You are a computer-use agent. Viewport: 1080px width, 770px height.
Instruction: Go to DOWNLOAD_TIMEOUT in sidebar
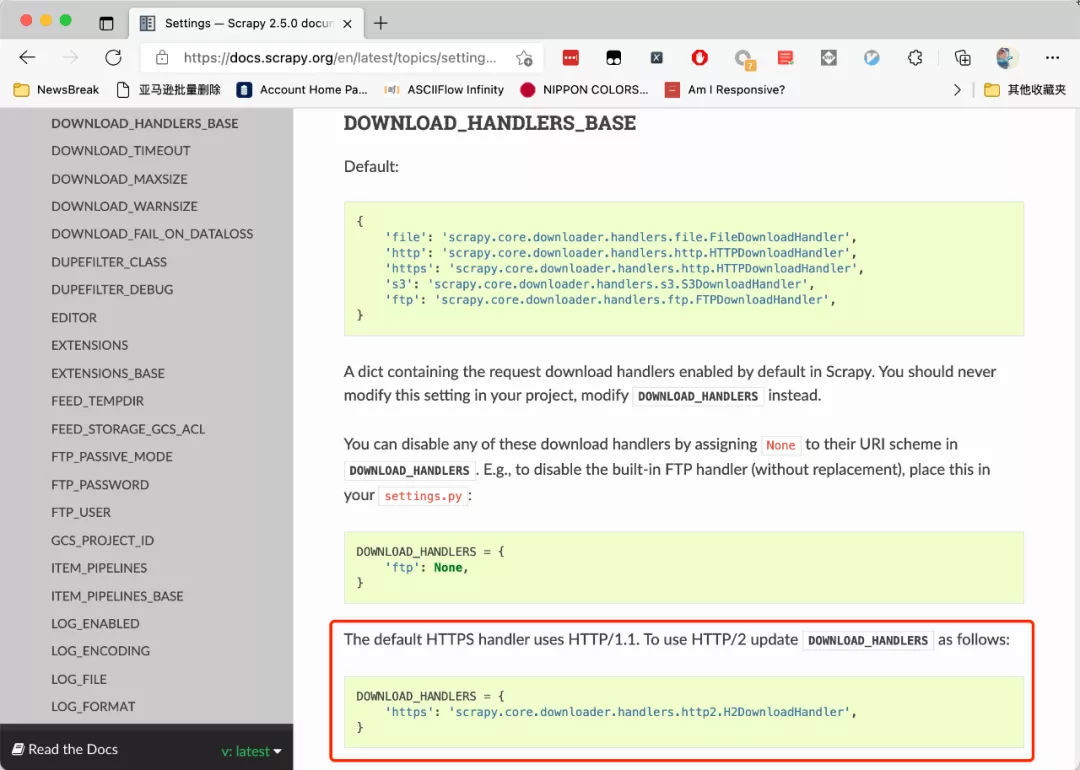[121, 151]
